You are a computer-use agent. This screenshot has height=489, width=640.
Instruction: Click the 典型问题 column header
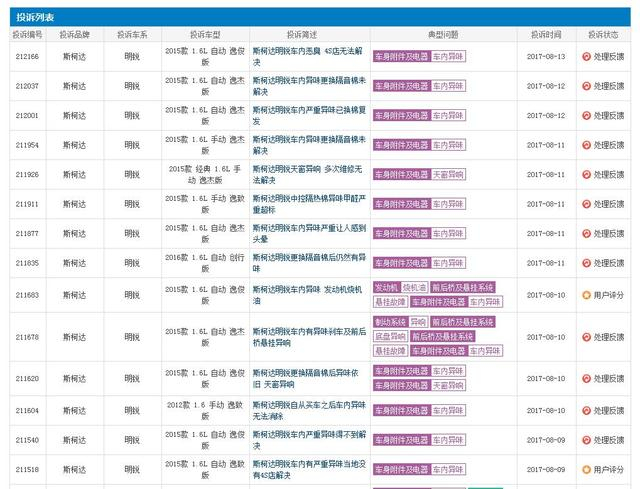(443, 35)
